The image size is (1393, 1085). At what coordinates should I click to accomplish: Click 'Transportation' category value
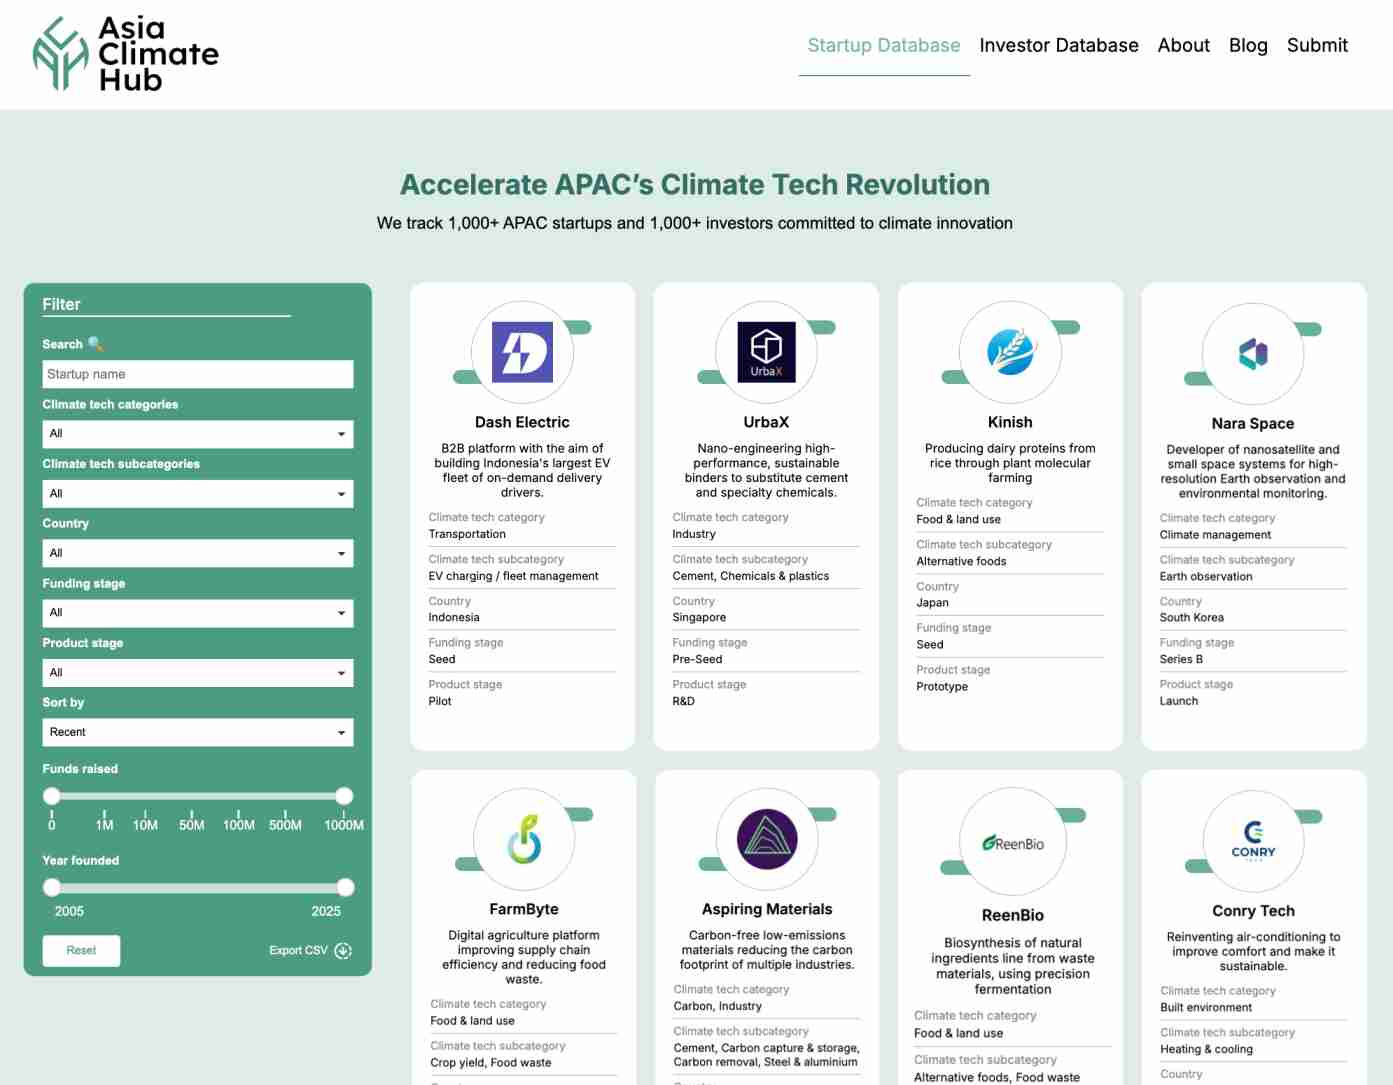point(467,534)
